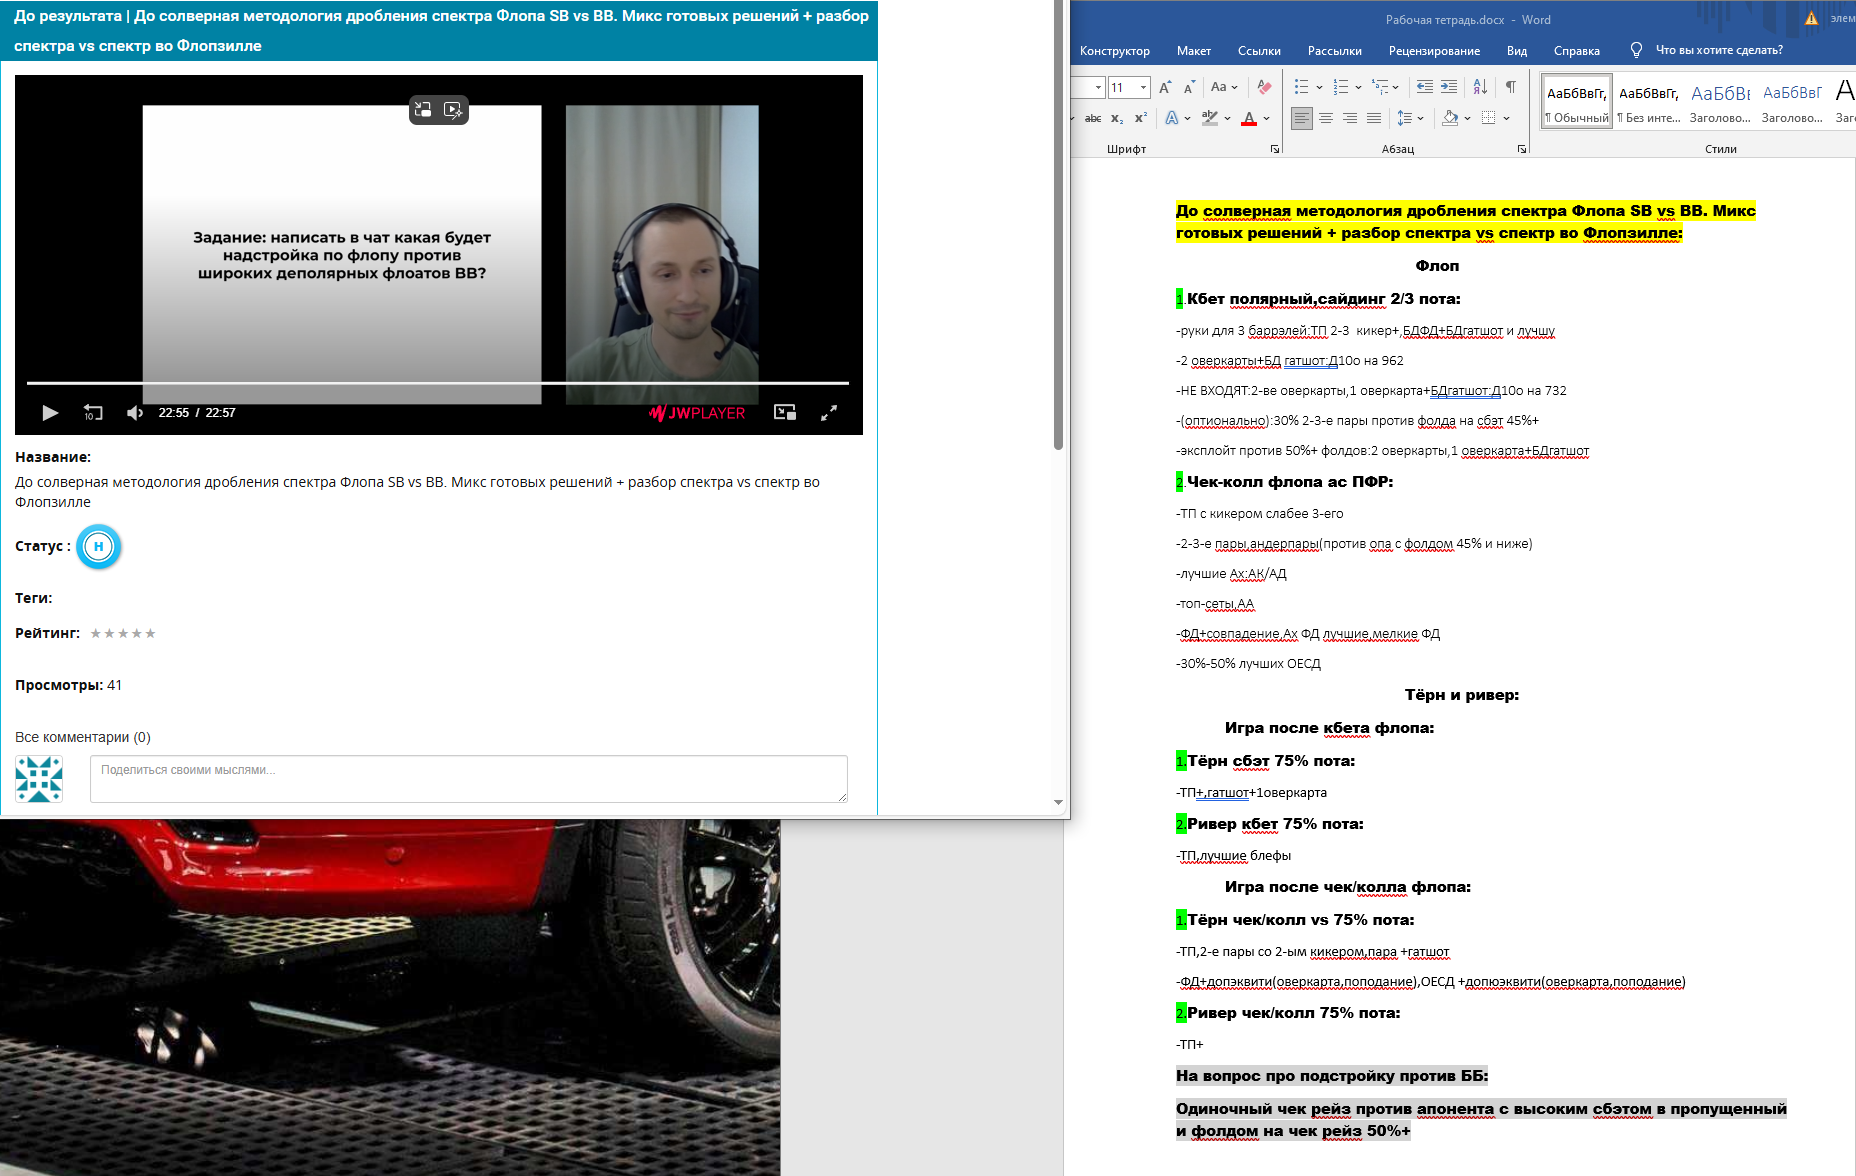Open picture-in-picture mode in video player

785,412
